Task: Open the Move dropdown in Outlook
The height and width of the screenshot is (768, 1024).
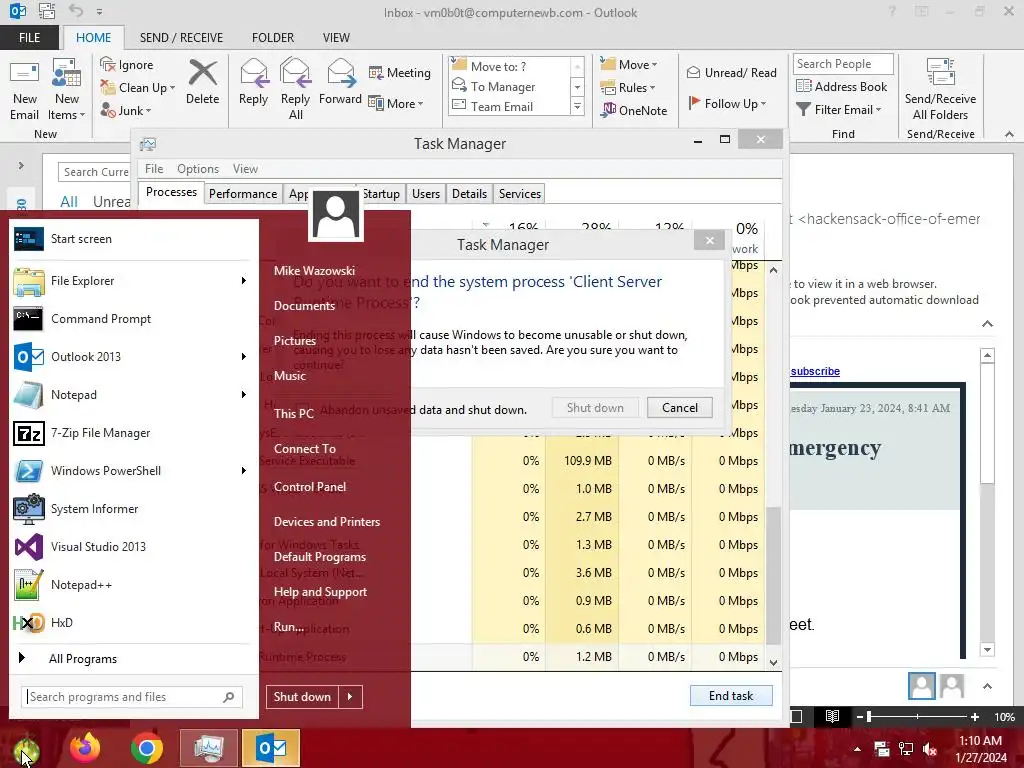Action: [629, 64]
